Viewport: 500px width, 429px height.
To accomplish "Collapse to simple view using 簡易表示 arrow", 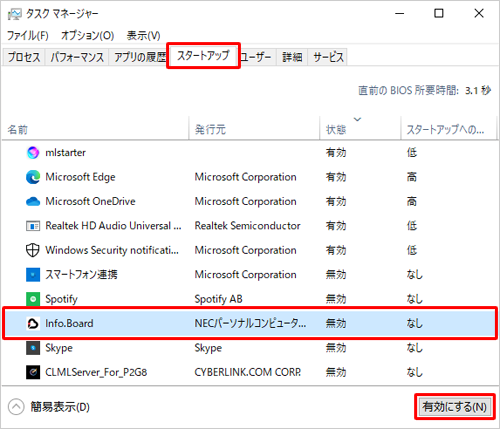I will [16, 407].
